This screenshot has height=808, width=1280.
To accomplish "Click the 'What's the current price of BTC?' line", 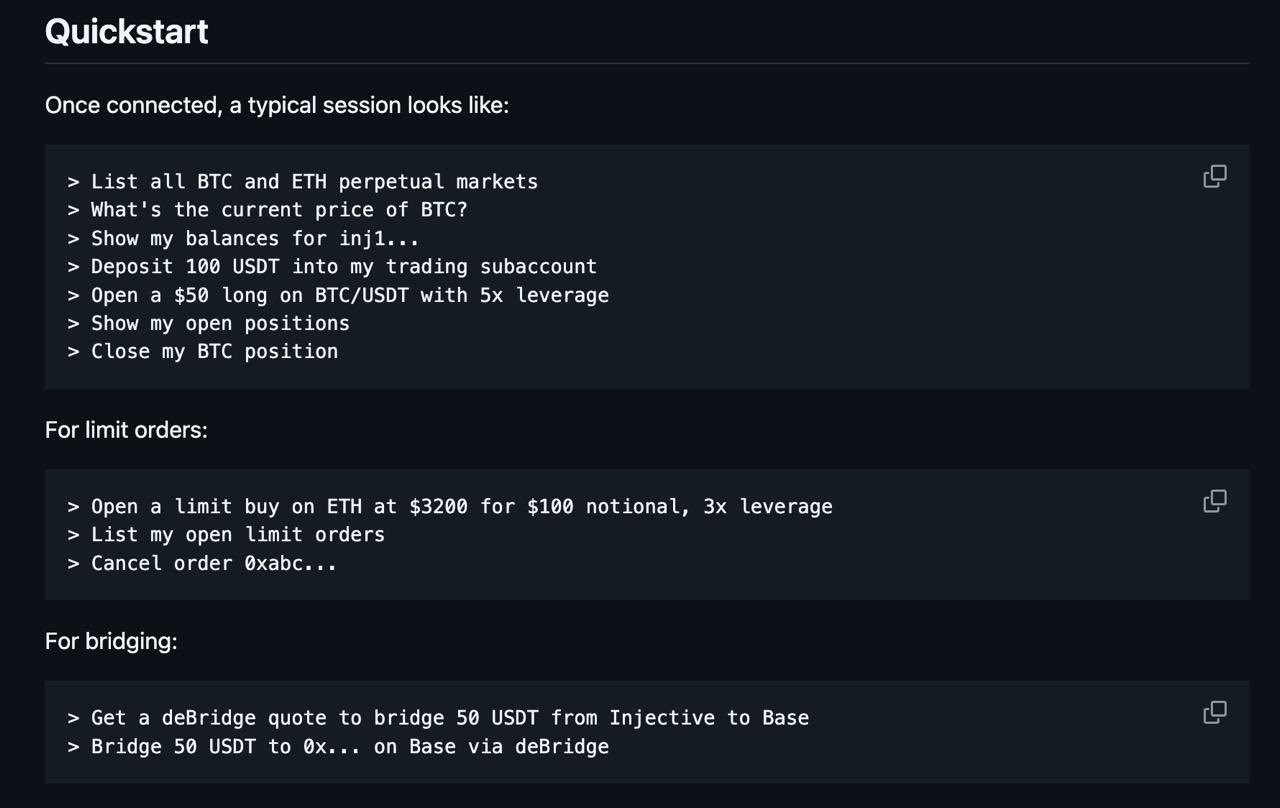I will click(x=279, y=210).
